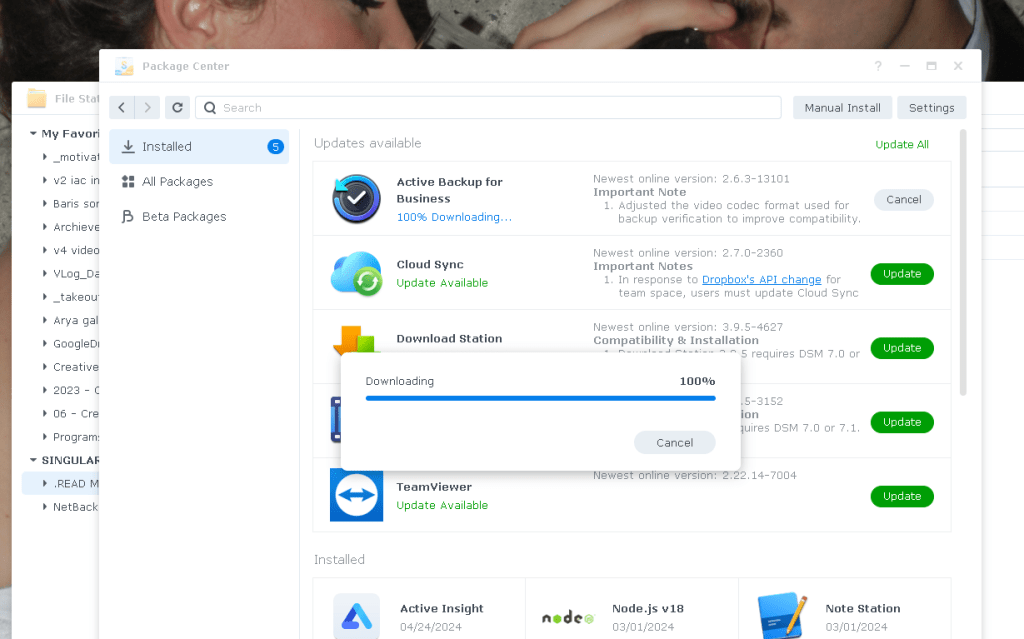Open Manual Install
Image resolution: width=1024 pixels, height=639 pixels.
pyautogui.click(x=842, y=108)
